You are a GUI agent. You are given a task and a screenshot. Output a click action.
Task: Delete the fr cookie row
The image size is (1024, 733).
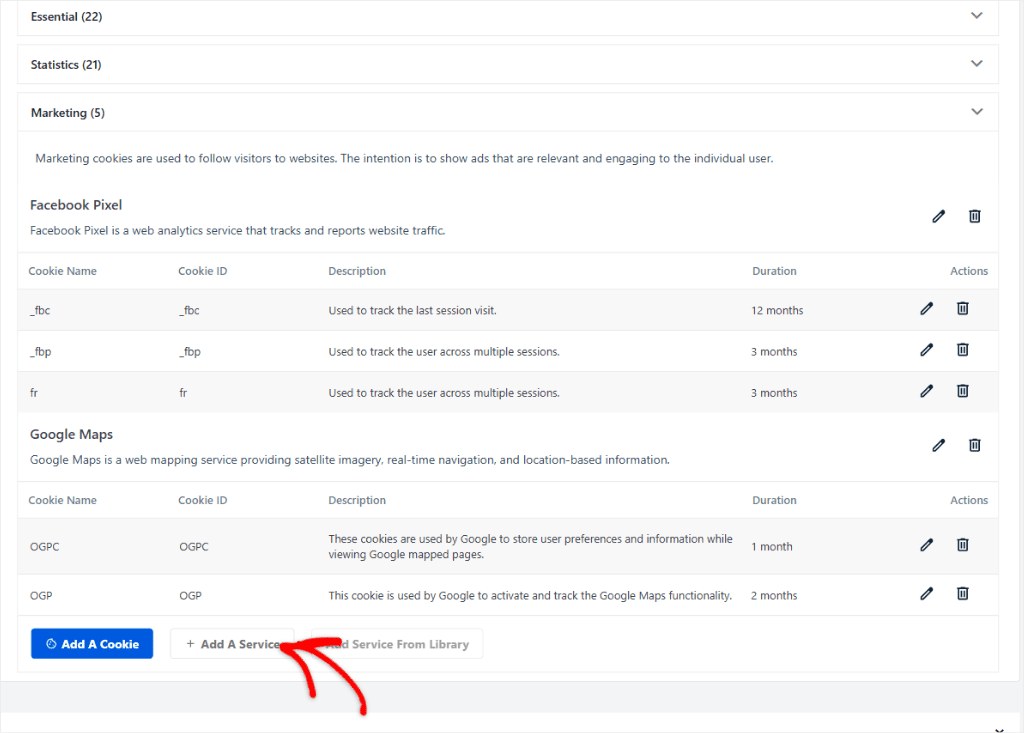pyautogui.click(x=963, y=391)
